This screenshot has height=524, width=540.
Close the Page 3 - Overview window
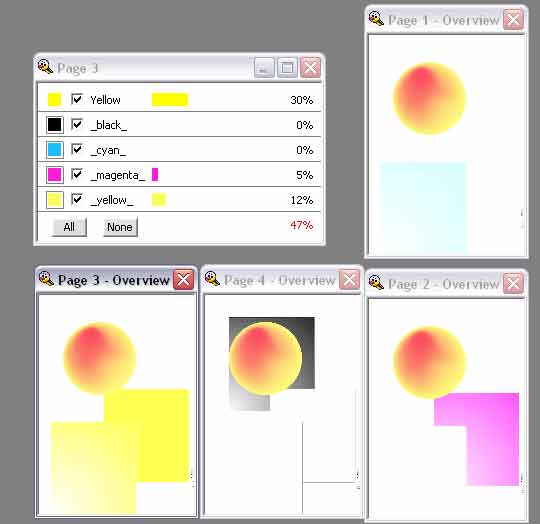[x=183, y=280]
